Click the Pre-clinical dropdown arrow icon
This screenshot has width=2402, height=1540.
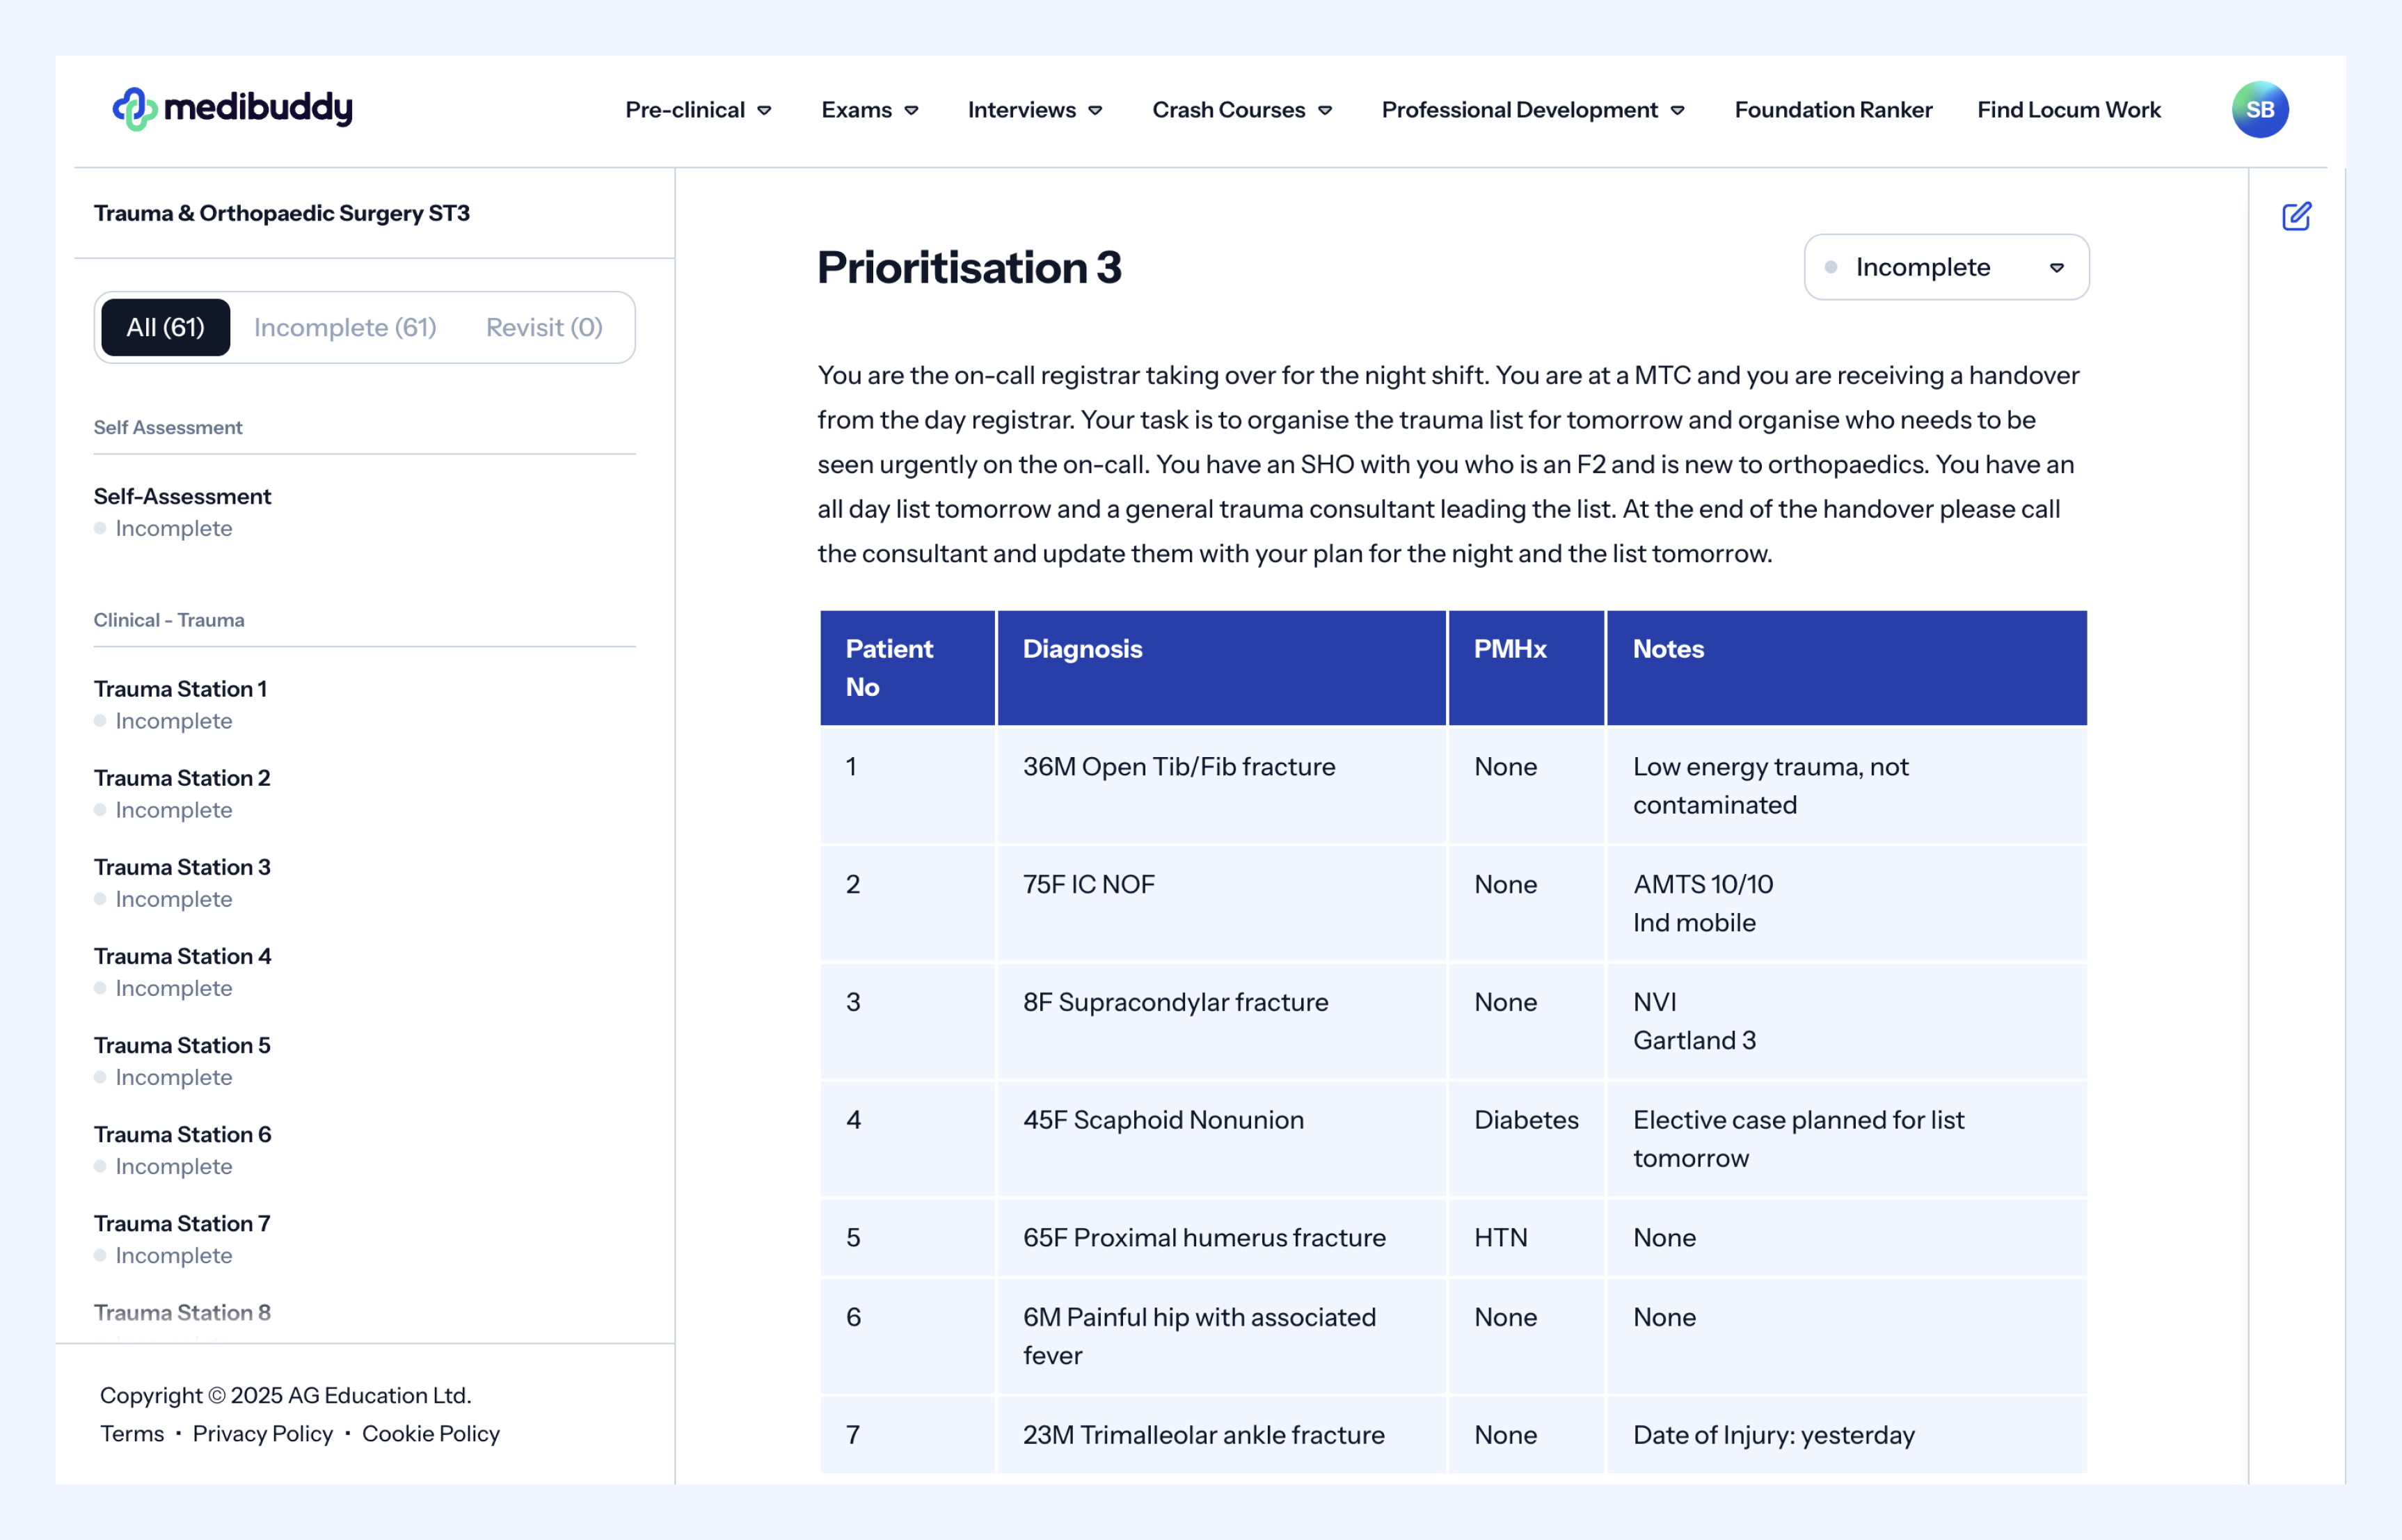click(x=765, y=111)
